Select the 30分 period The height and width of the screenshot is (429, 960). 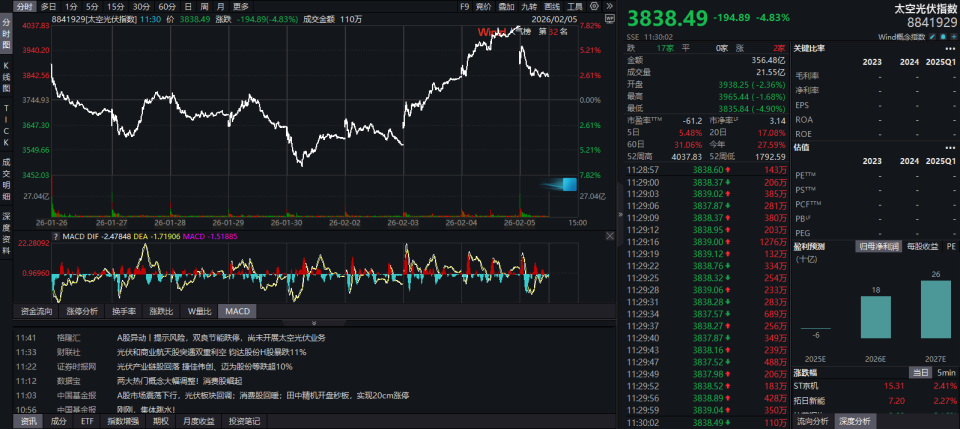pyautogui.click(x=141, y=6)
